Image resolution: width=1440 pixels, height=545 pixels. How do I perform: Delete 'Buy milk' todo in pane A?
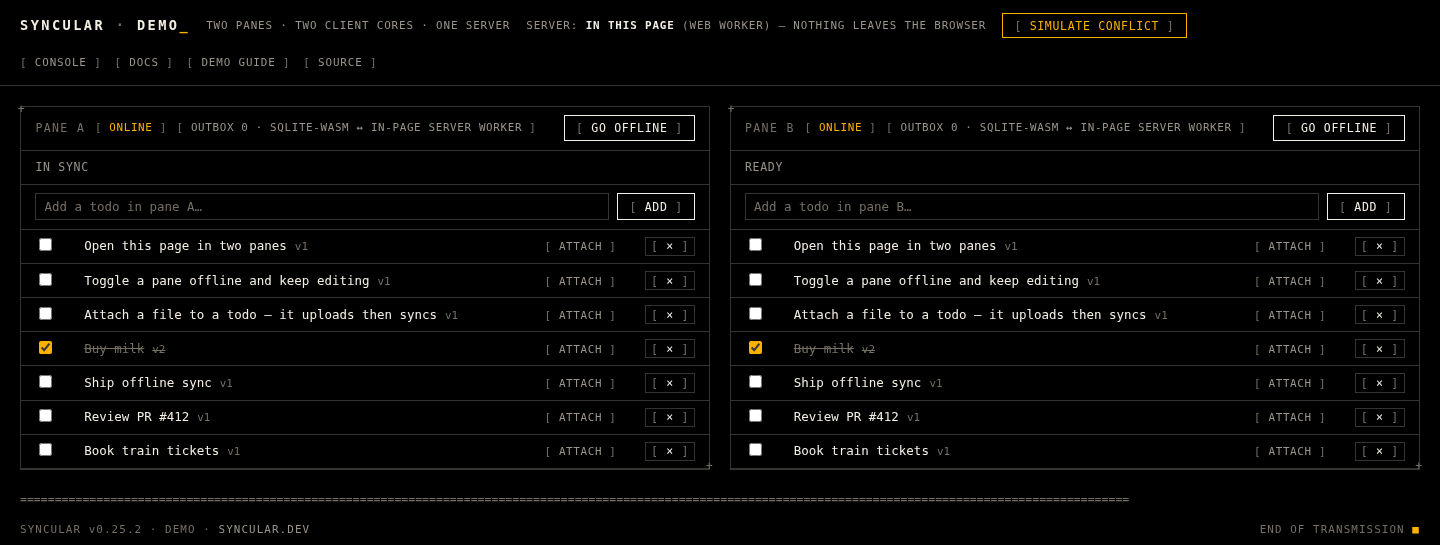tap(670, 348)
